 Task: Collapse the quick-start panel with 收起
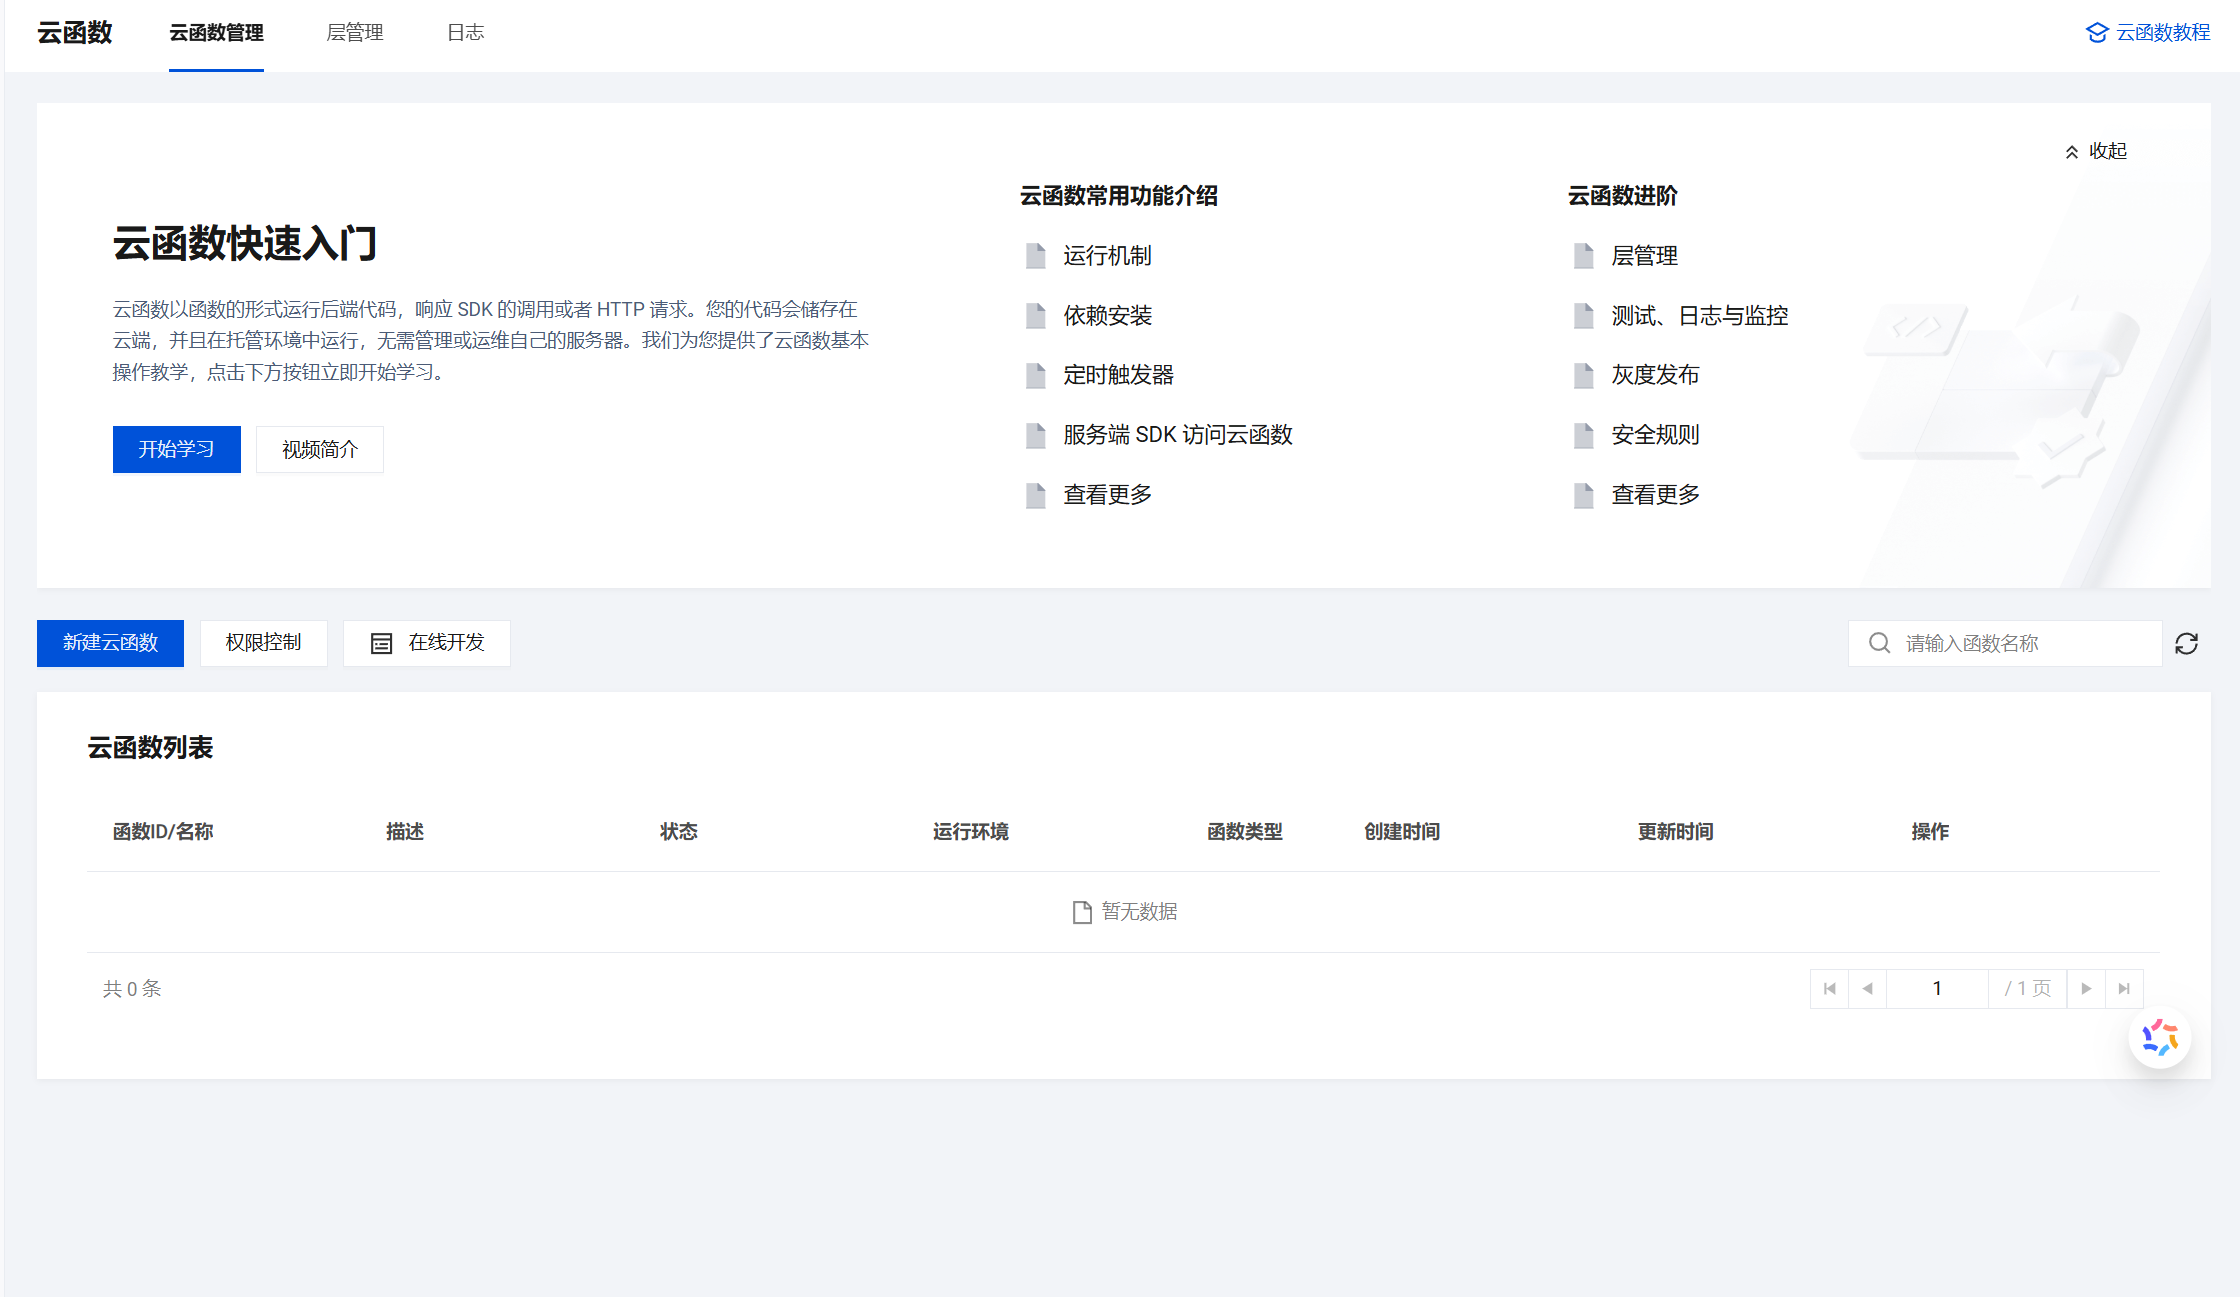coord(2096,151)
